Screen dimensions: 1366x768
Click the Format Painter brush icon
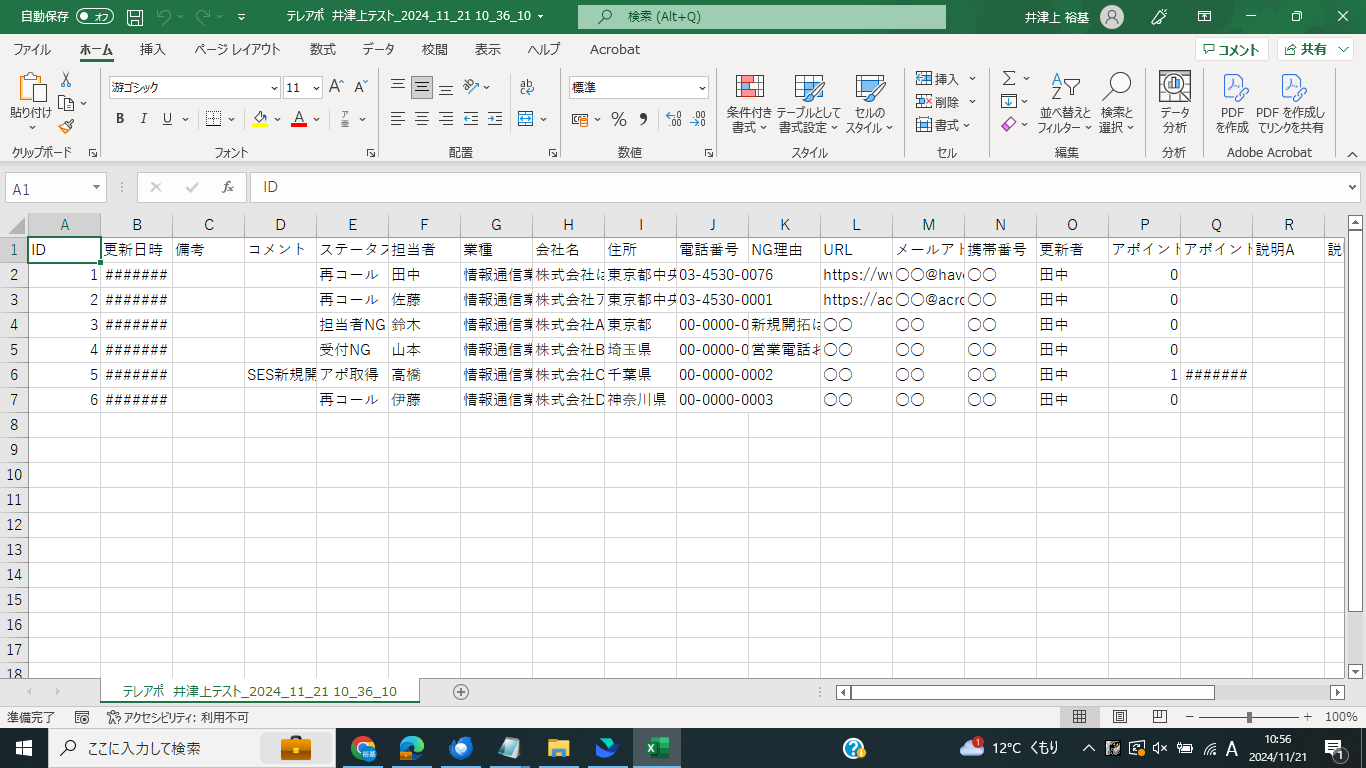coord(66,126)
